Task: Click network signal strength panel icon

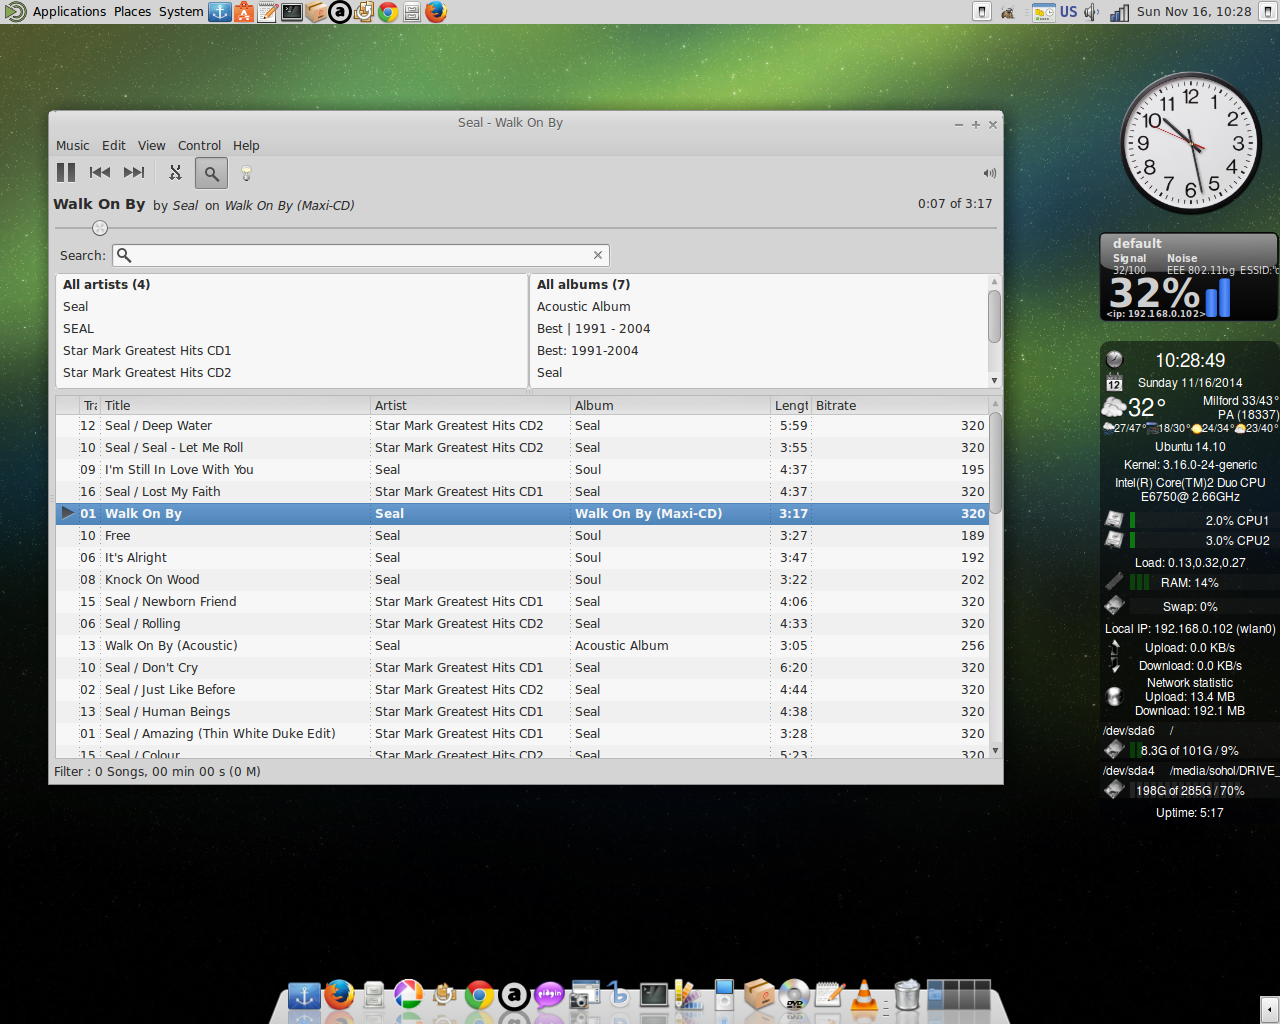Action: (x=1120, y=12)
